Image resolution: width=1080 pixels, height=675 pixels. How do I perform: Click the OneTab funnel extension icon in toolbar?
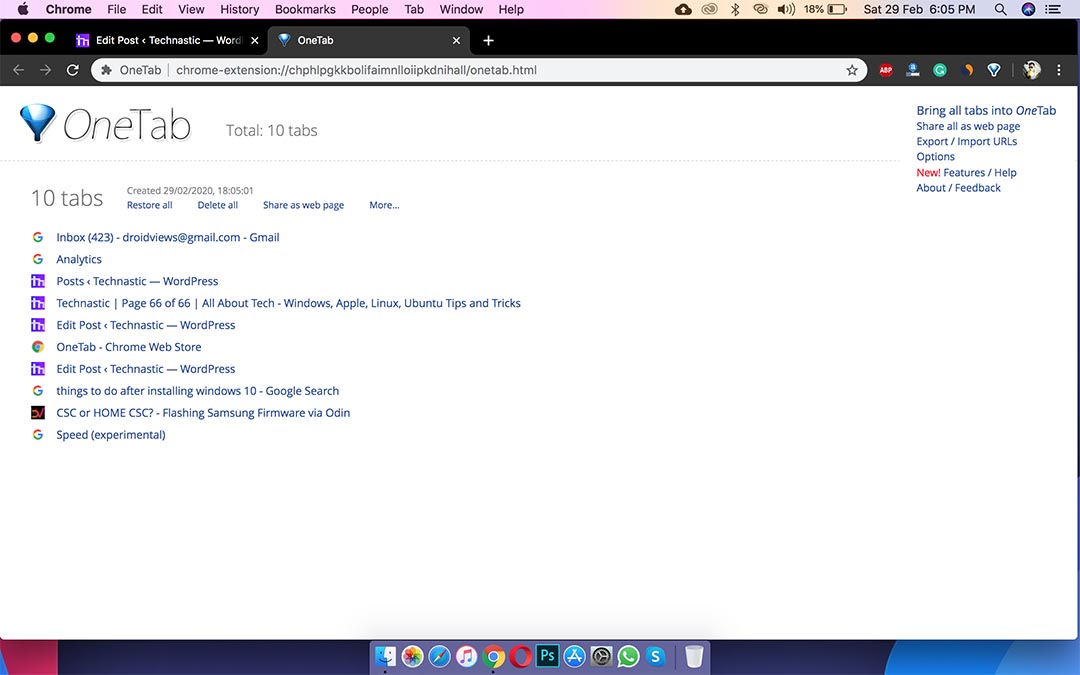pos(993,70)
